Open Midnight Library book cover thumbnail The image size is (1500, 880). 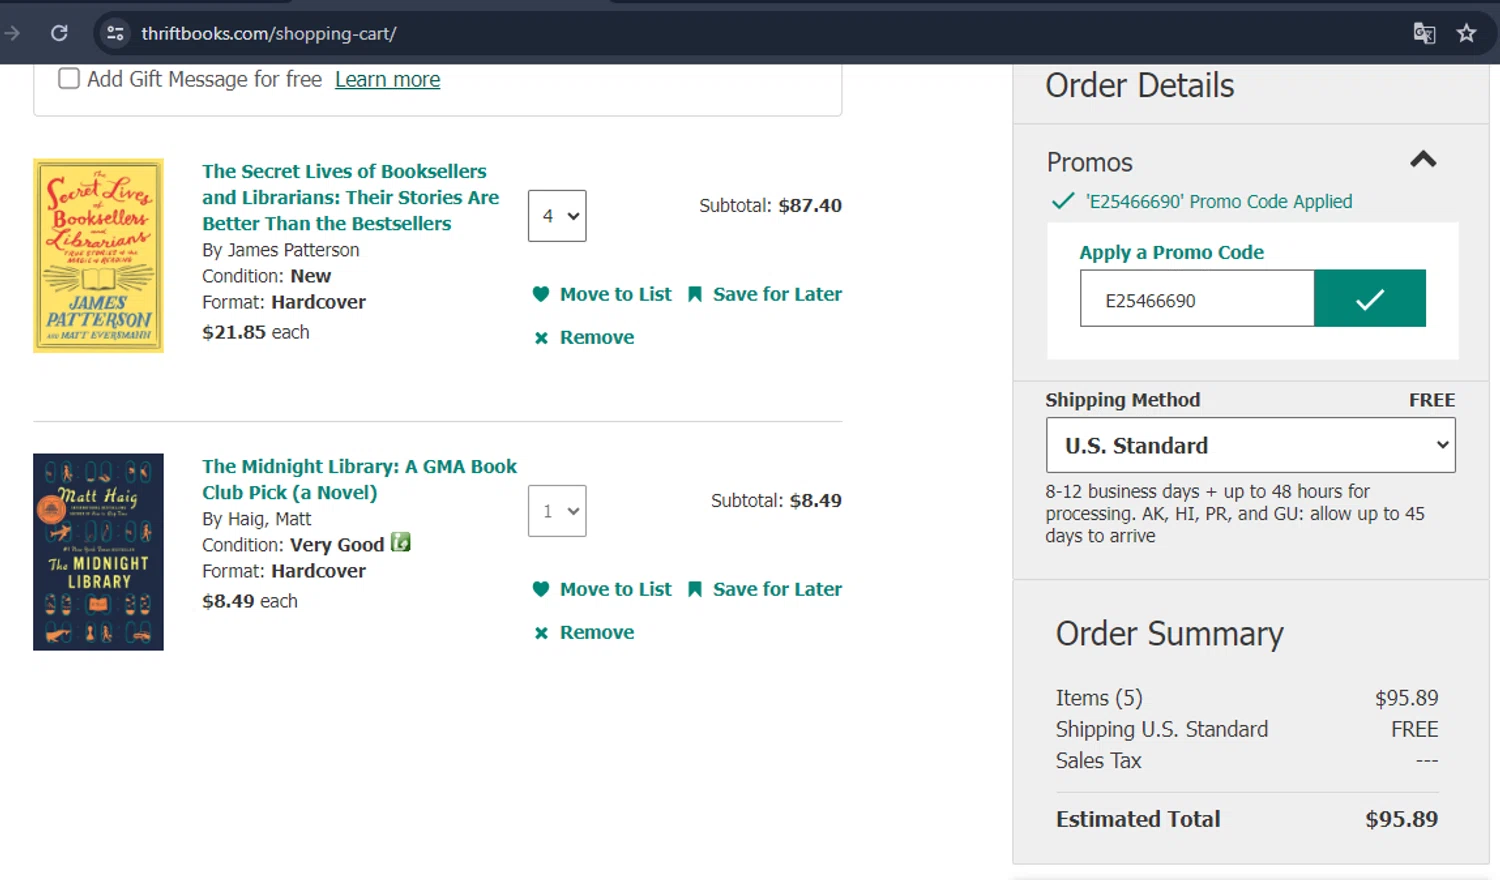pos(98,552)
